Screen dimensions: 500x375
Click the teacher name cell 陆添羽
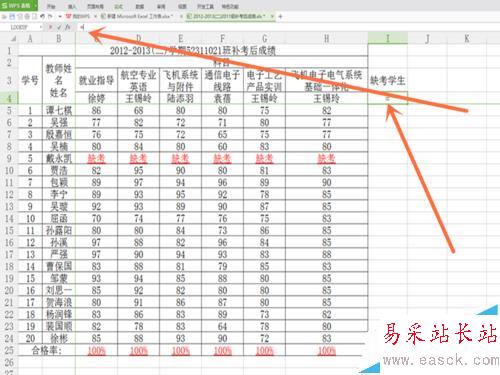point(180,98)
